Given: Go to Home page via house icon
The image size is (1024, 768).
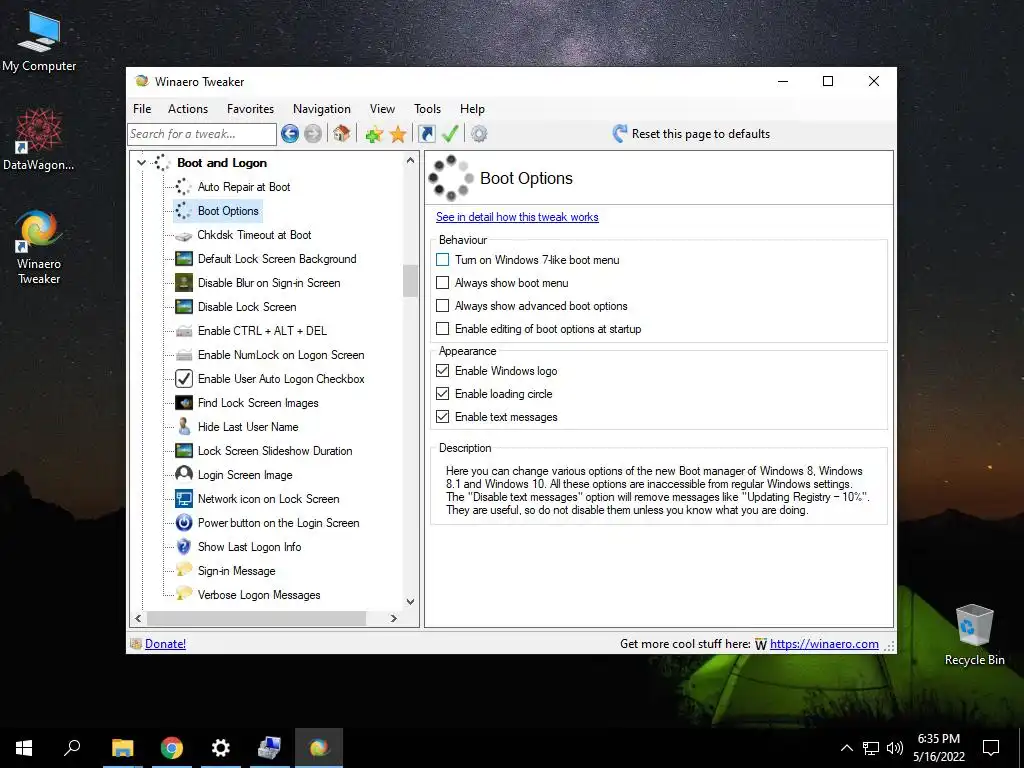Looking at the screenshot, I should pyautogui.click(x=341, y=134).
